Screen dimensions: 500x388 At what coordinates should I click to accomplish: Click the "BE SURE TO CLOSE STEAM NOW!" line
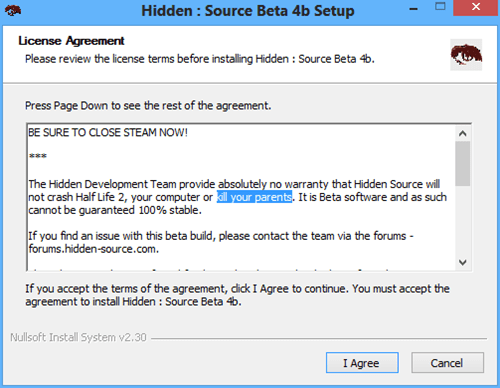coord(108,133)
